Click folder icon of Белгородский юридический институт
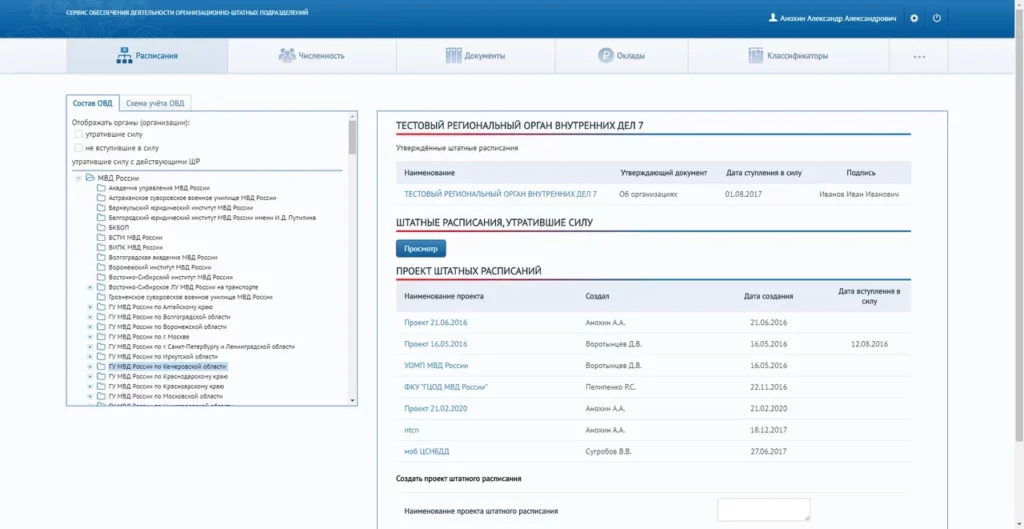Image resolution: width=1024 pixels, height=529 pixels. (x=101, y=217)
